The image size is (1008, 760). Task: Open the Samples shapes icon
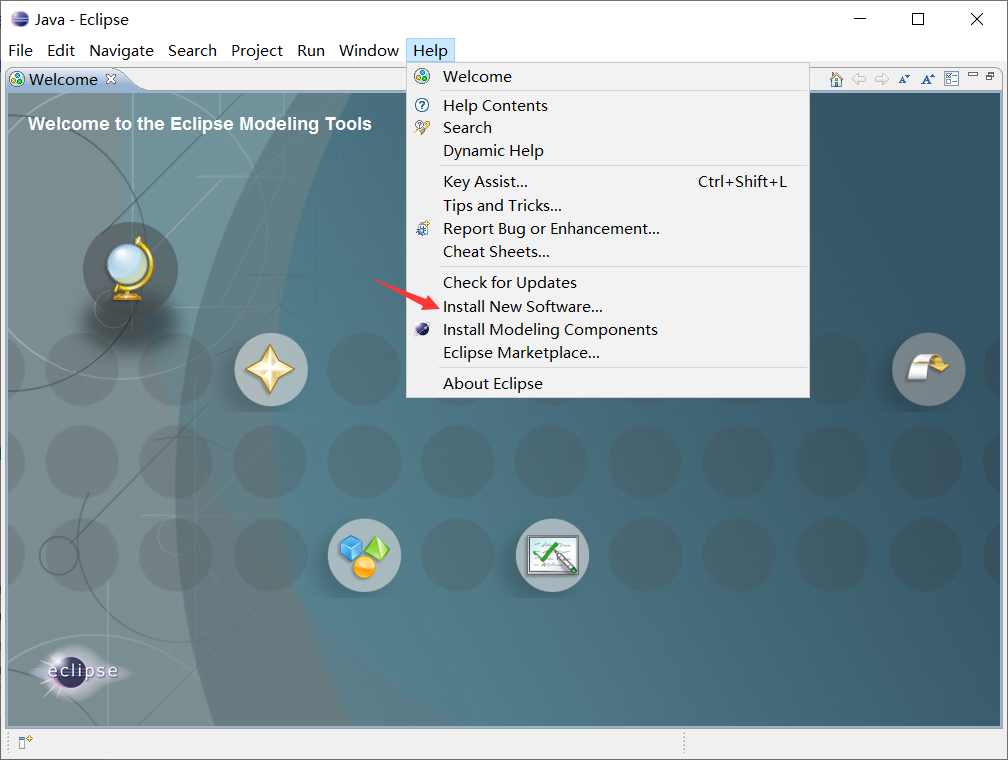(x=364, y=555)
